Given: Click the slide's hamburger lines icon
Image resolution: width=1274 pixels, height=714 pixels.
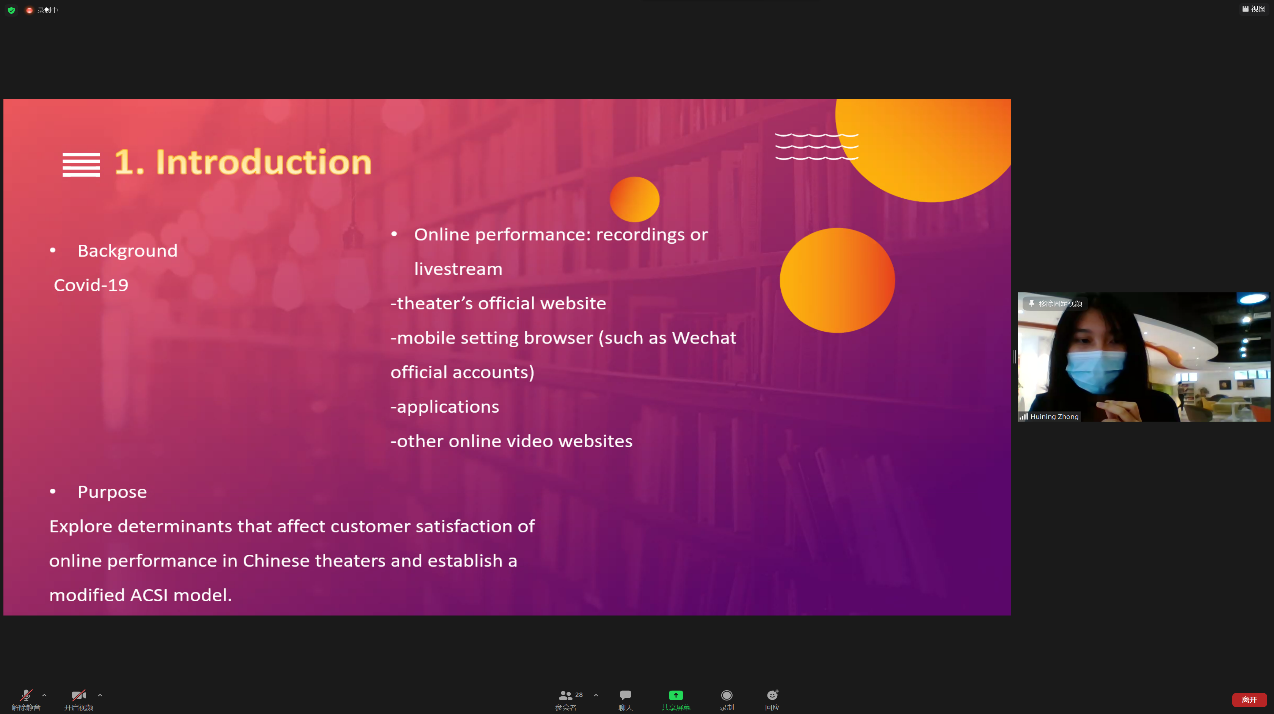Looking at the screenshot, I should 81,165.
